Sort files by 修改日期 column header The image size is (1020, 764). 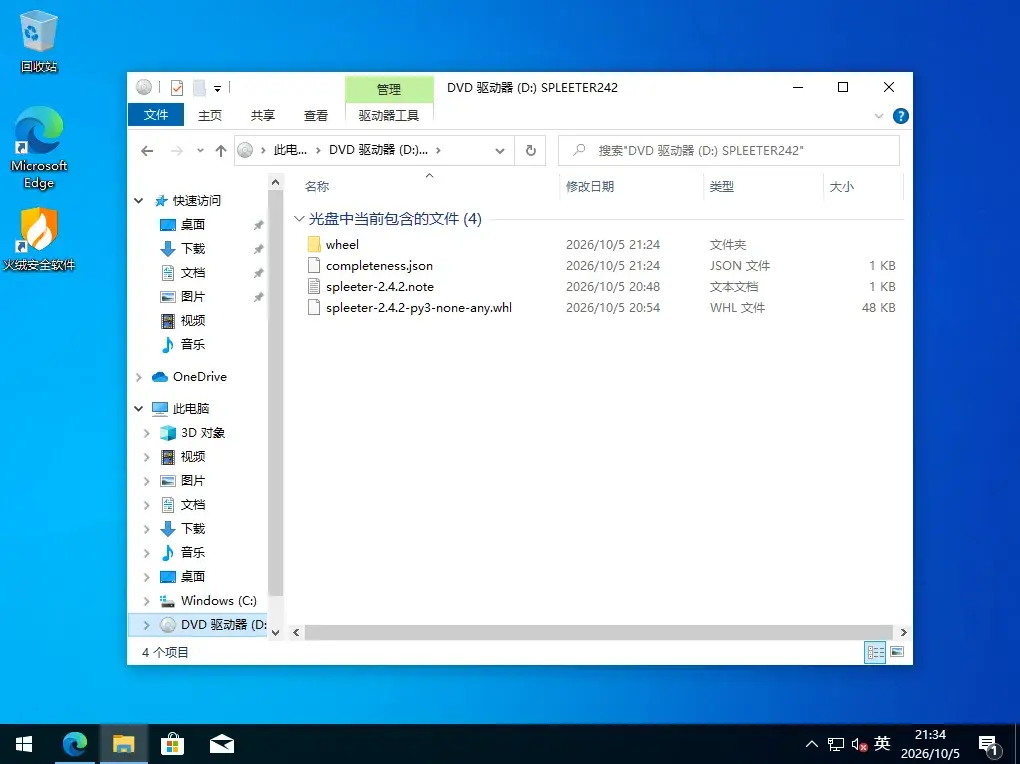(x=589, y=187)
